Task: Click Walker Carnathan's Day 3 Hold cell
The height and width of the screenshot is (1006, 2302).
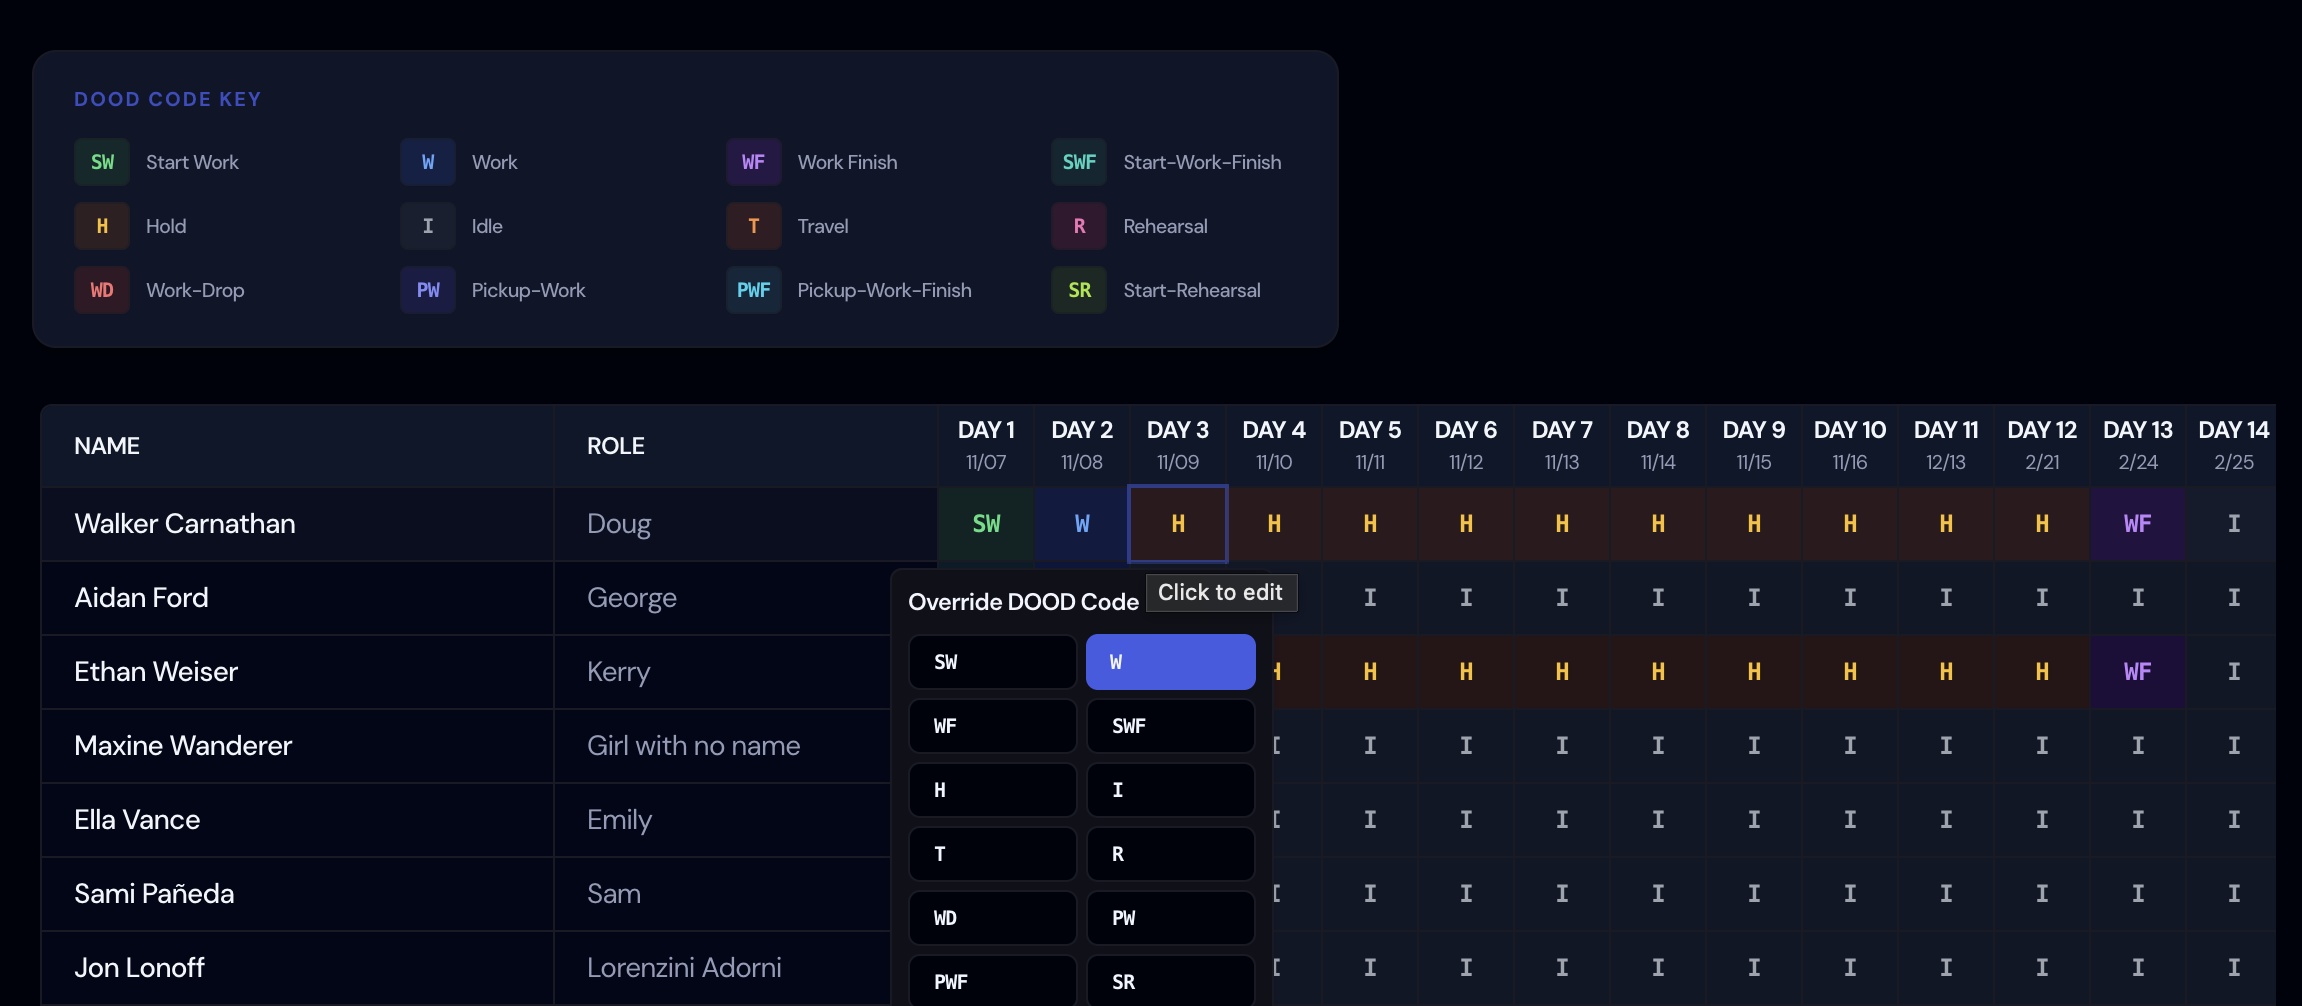Action: click(1177, 523)
